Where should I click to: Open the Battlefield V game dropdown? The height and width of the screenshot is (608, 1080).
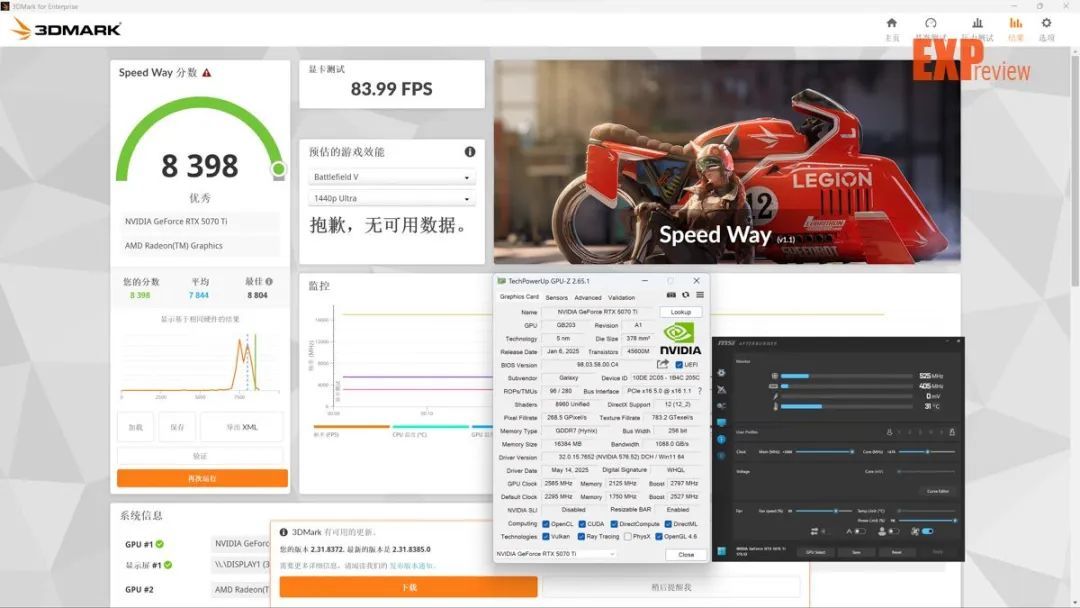pos(391,177)
